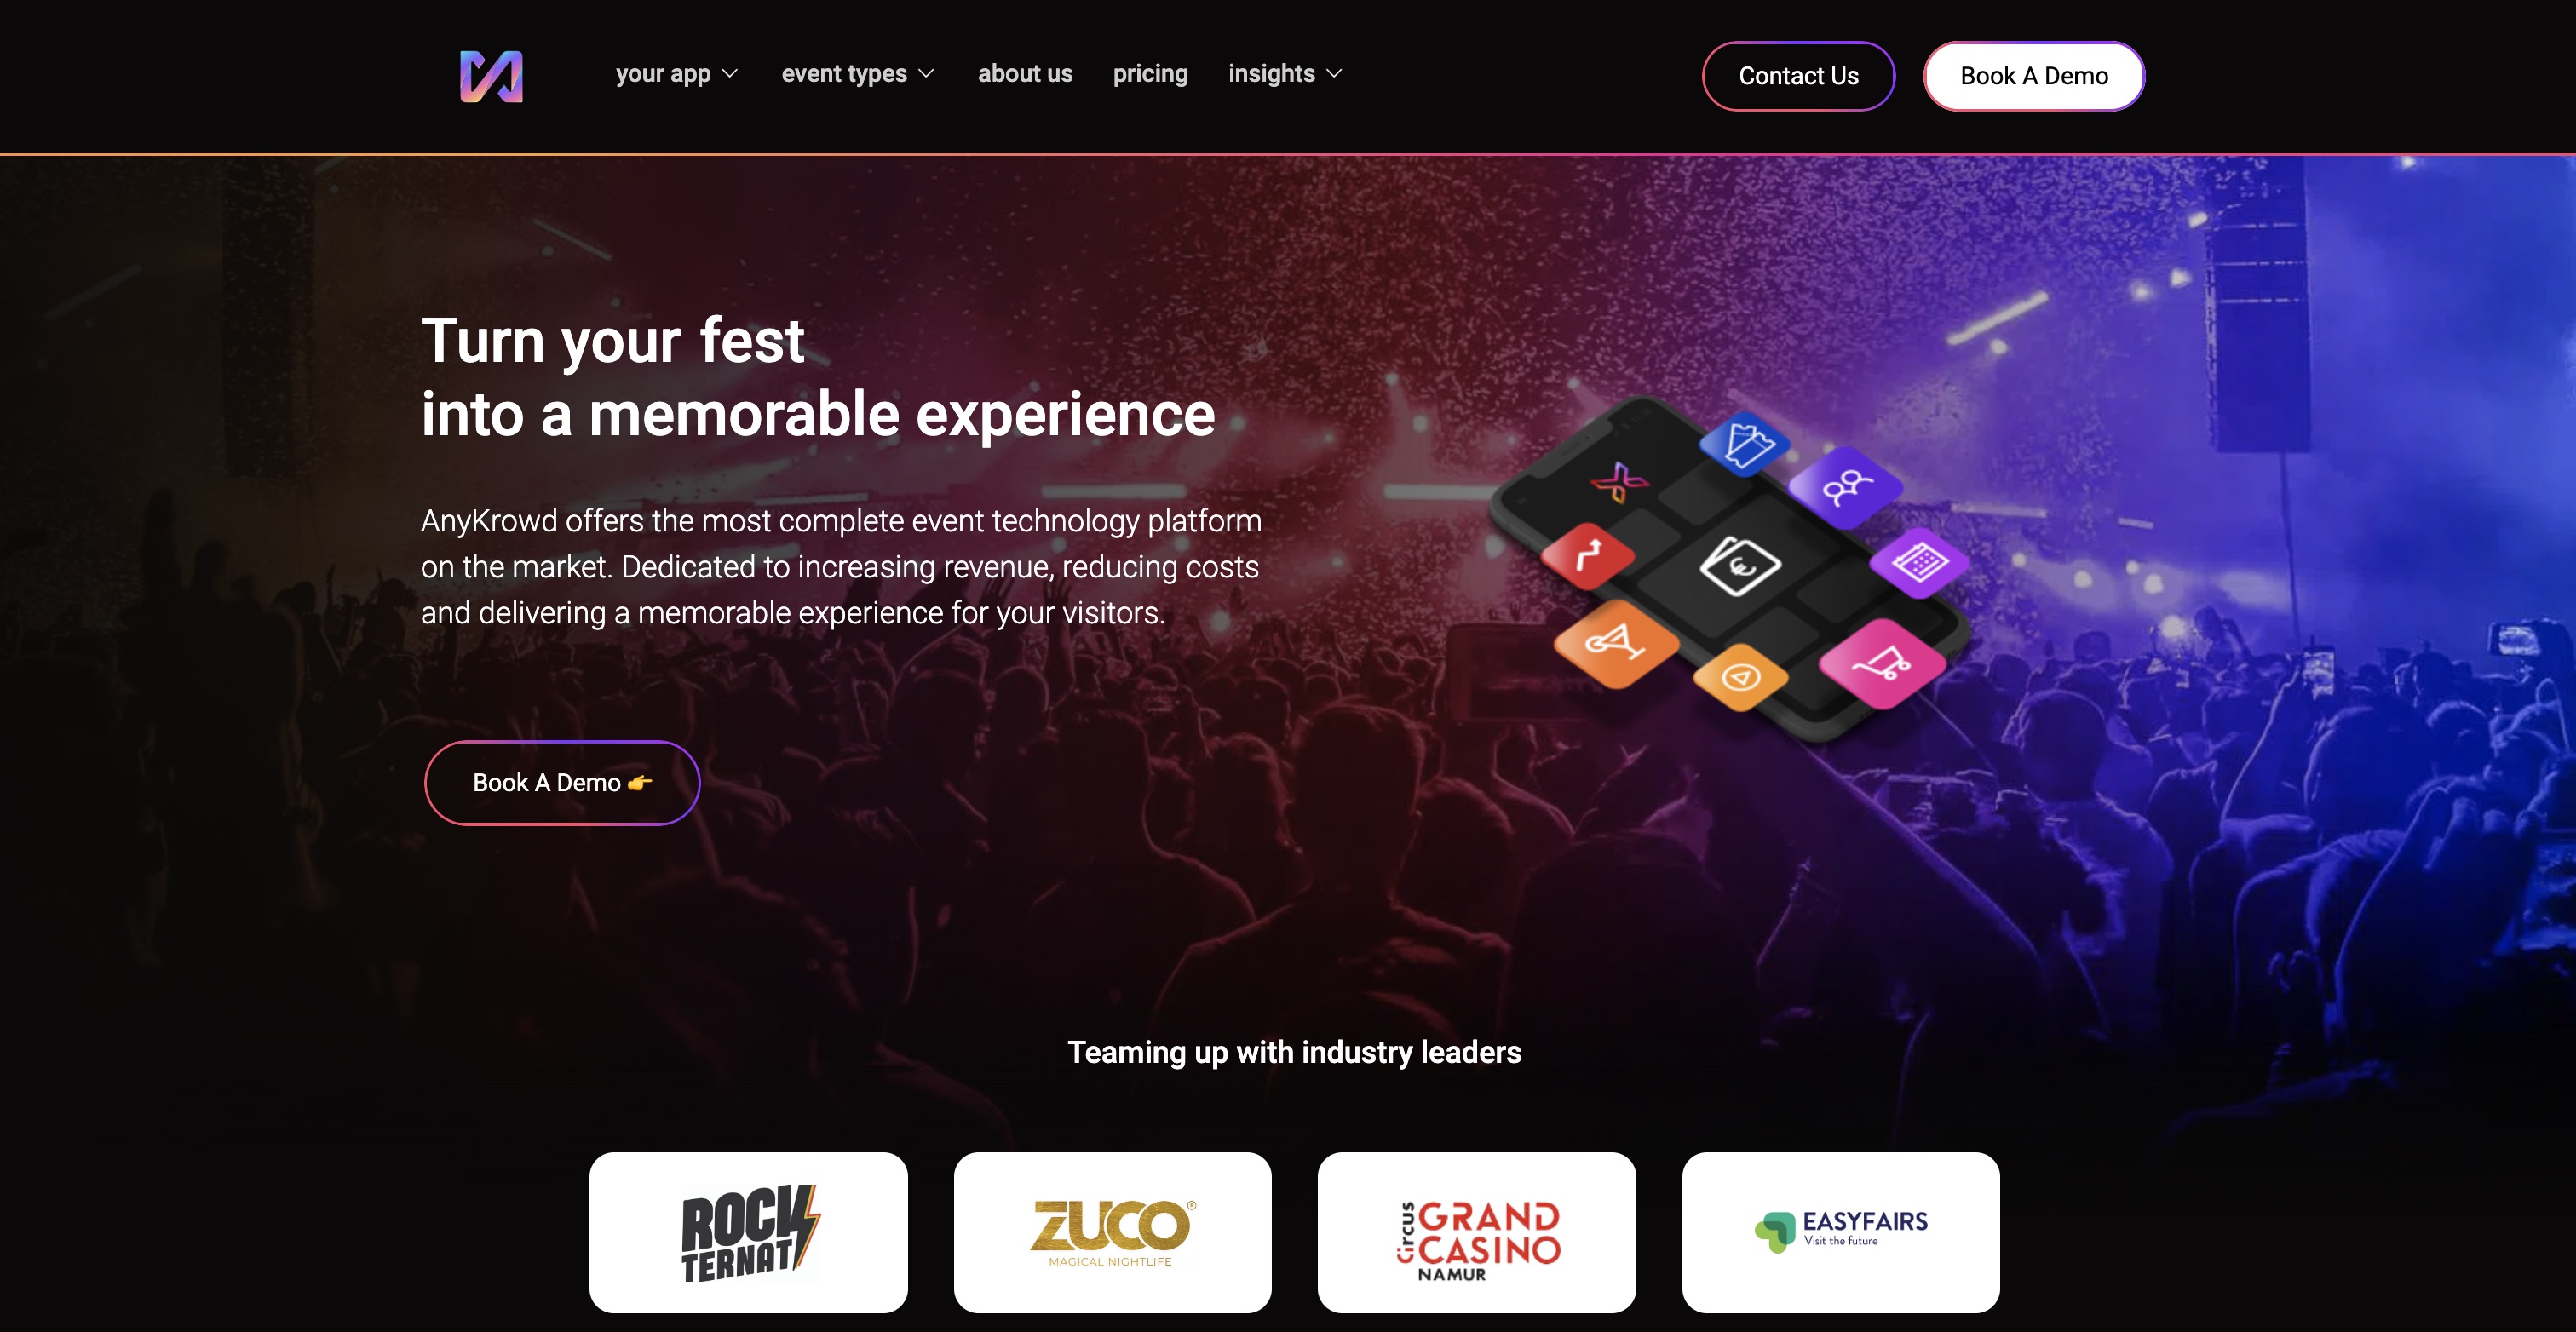Open the Zuco Magical Nightlife logo card
Screen dimensions: 2576x1332
point(1112,1232)
